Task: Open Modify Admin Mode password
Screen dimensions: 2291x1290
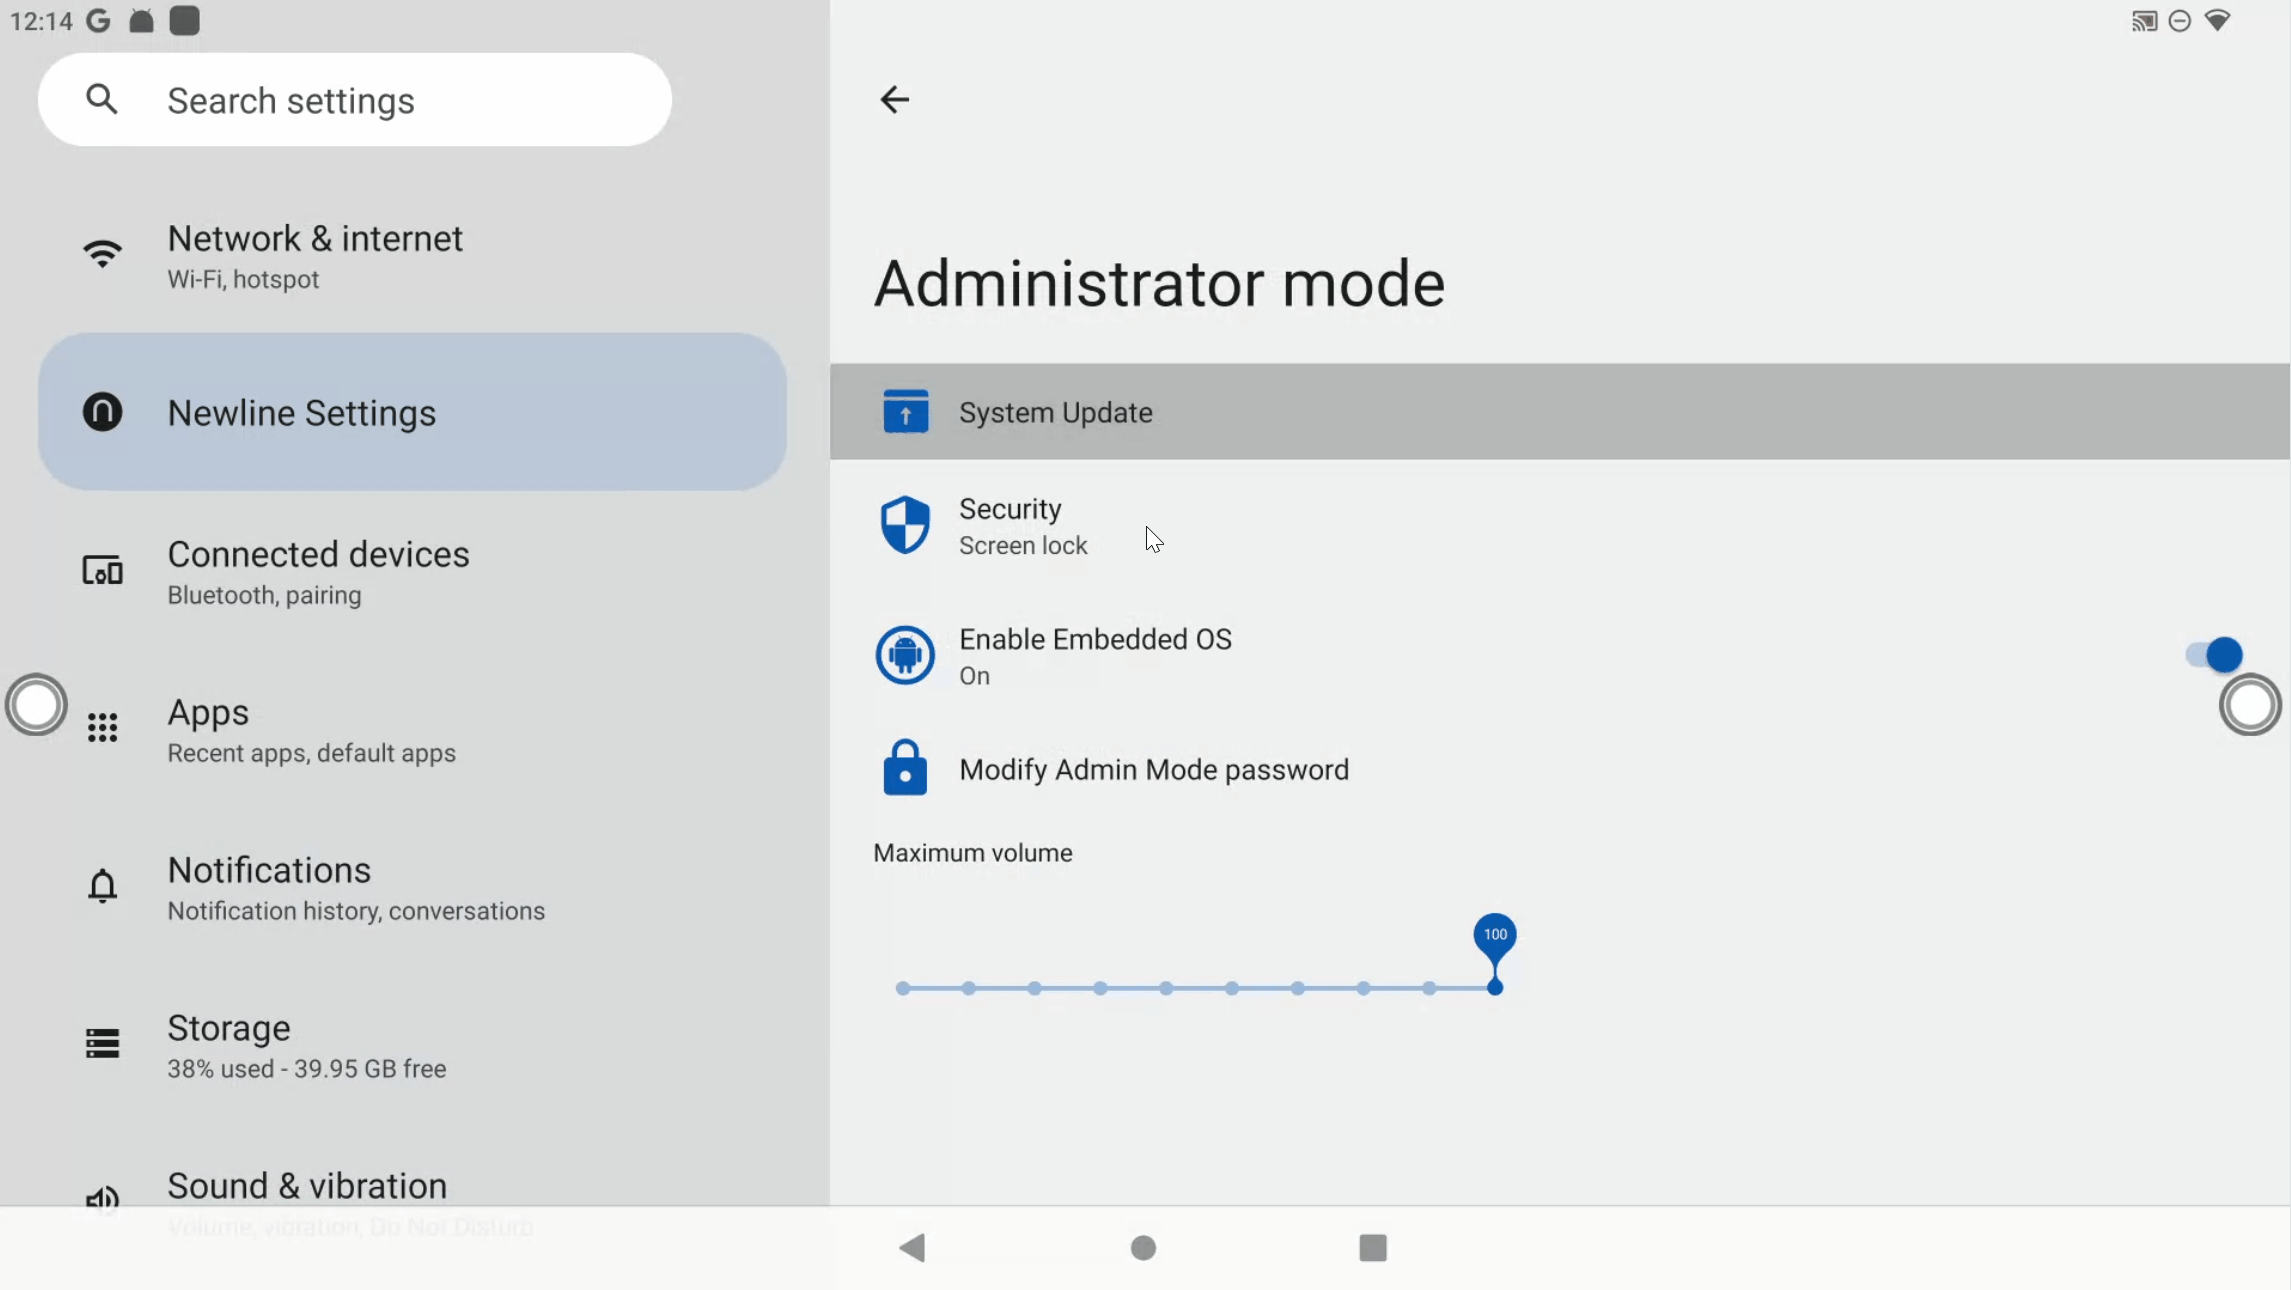Action: tap(1153, 770)
